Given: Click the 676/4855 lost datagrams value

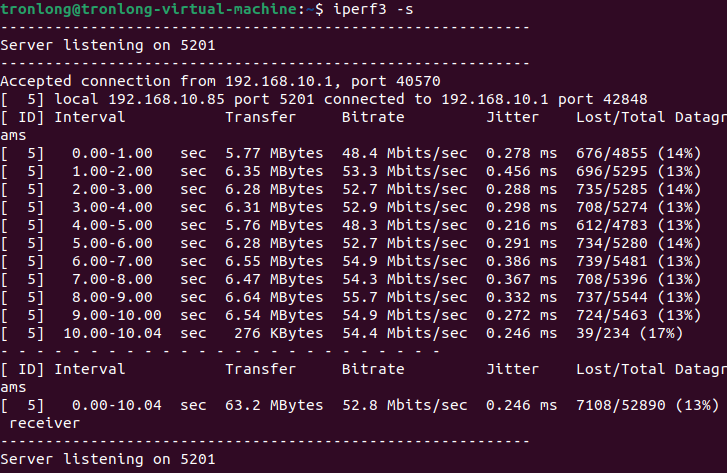Looking at the screenshot, I should click(x=612, y=153).
